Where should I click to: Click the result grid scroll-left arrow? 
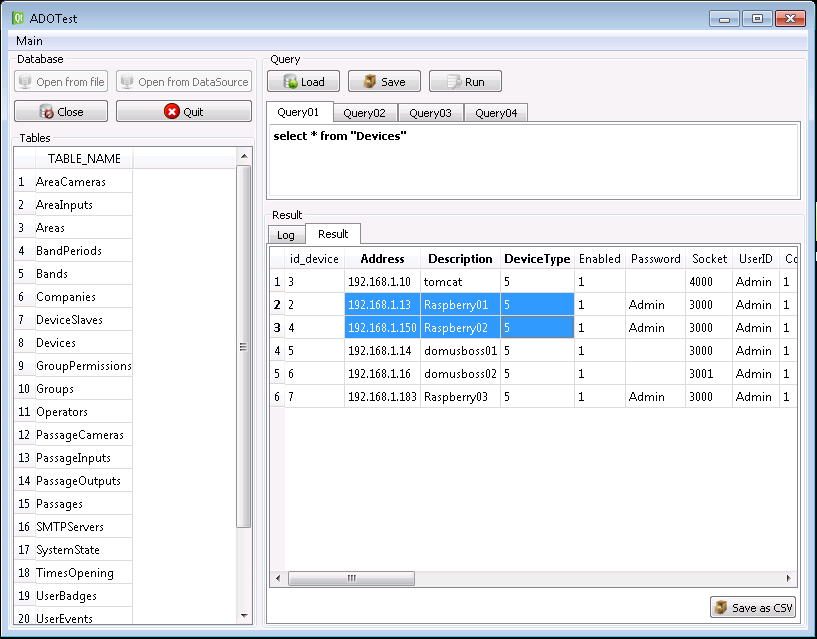(278, 578)
